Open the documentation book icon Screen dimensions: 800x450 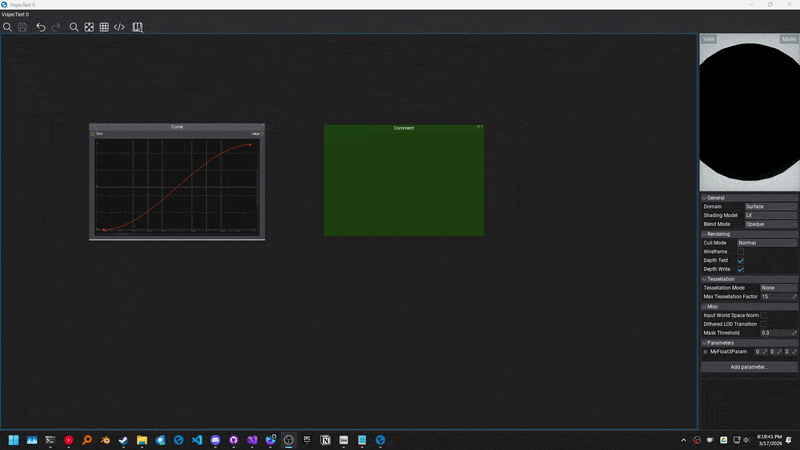pos(137,27)
